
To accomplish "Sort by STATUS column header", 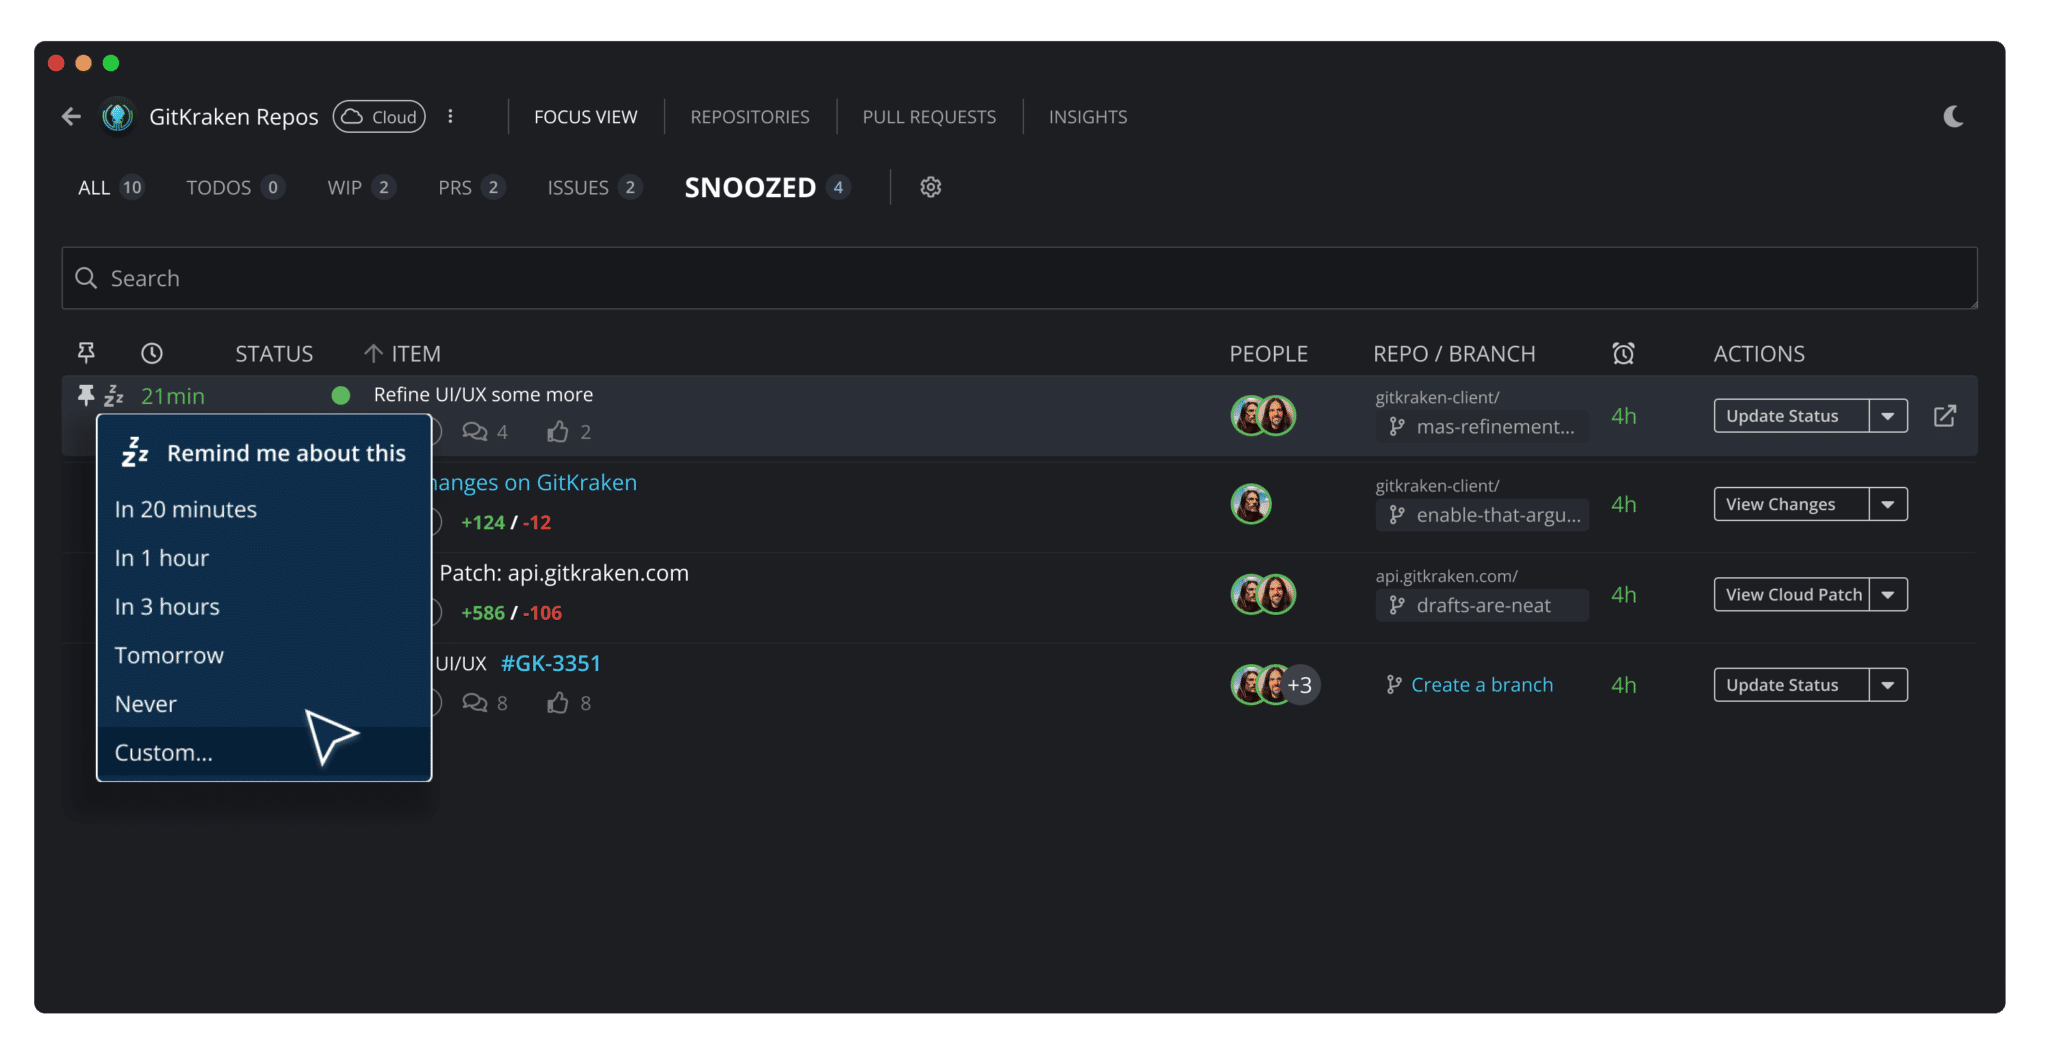I will tap(274, 354).
